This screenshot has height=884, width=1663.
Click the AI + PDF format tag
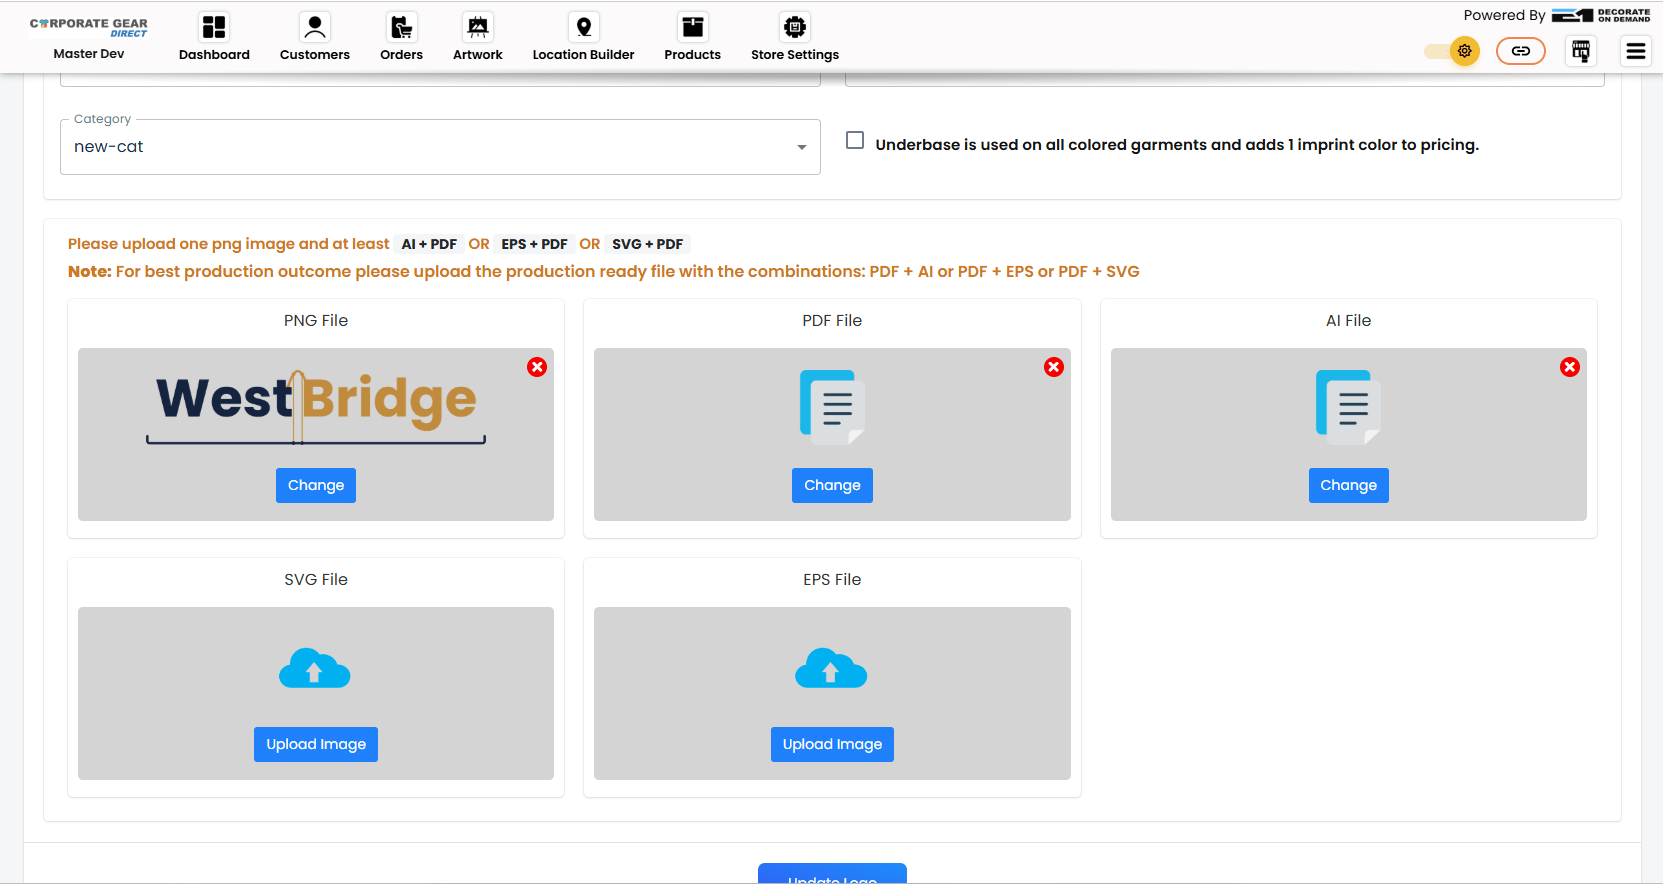[429, 244]
